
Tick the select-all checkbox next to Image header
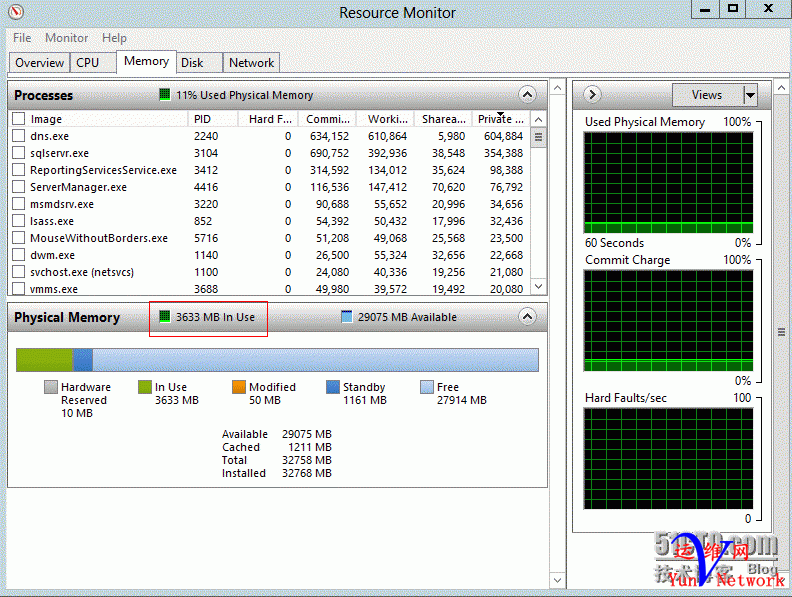19,119
